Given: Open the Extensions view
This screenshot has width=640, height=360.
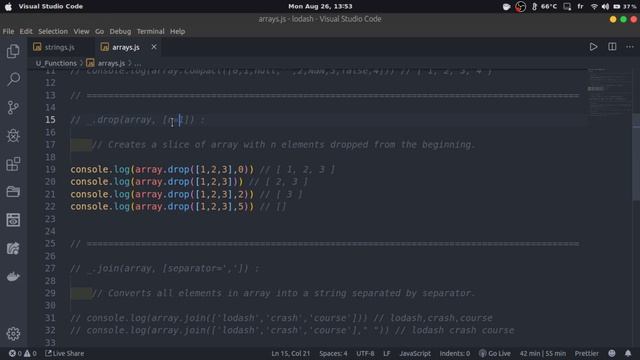Looking at the screenshot, I should (x=13, y=164).
